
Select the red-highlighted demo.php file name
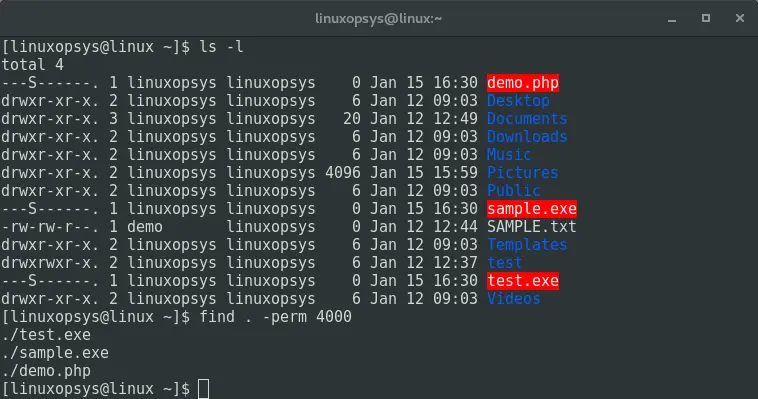tap(523, 83)
